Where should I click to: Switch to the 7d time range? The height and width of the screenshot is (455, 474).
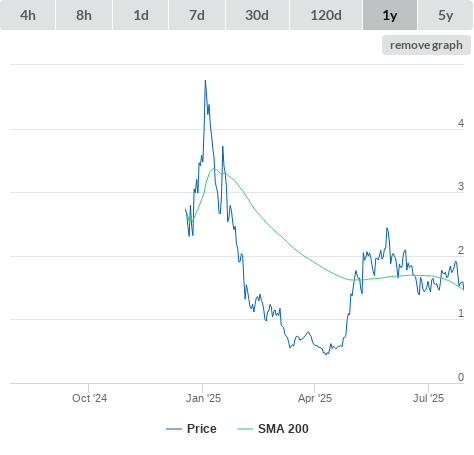197,15
